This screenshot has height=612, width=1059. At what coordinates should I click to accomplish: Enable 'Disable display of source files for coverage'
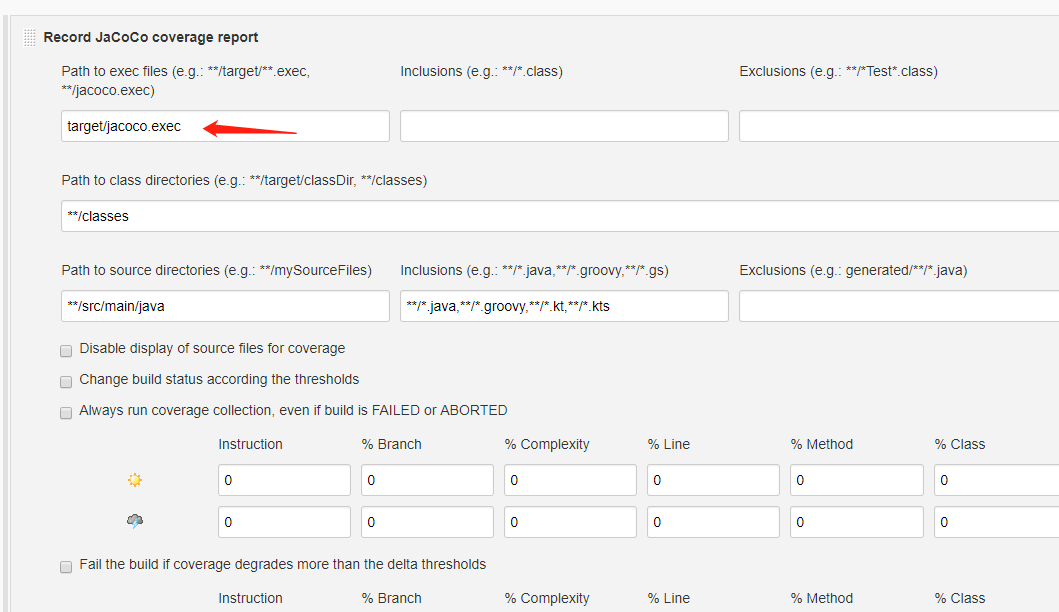66,350
